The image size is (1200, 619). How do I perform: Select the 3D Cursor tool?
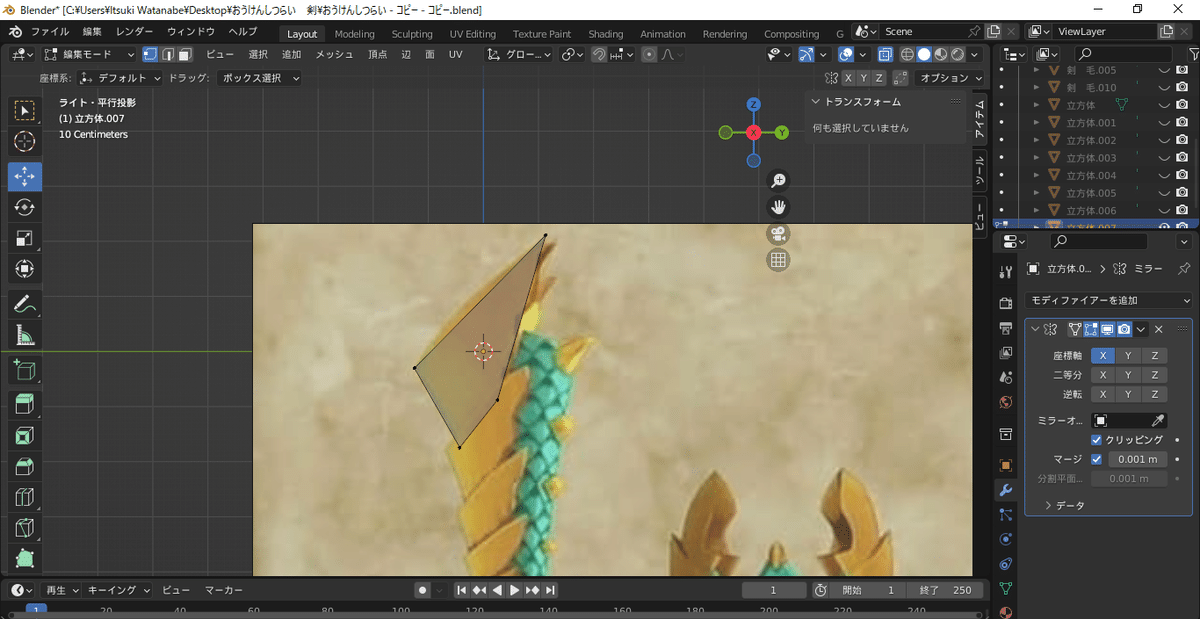(25, 142)
